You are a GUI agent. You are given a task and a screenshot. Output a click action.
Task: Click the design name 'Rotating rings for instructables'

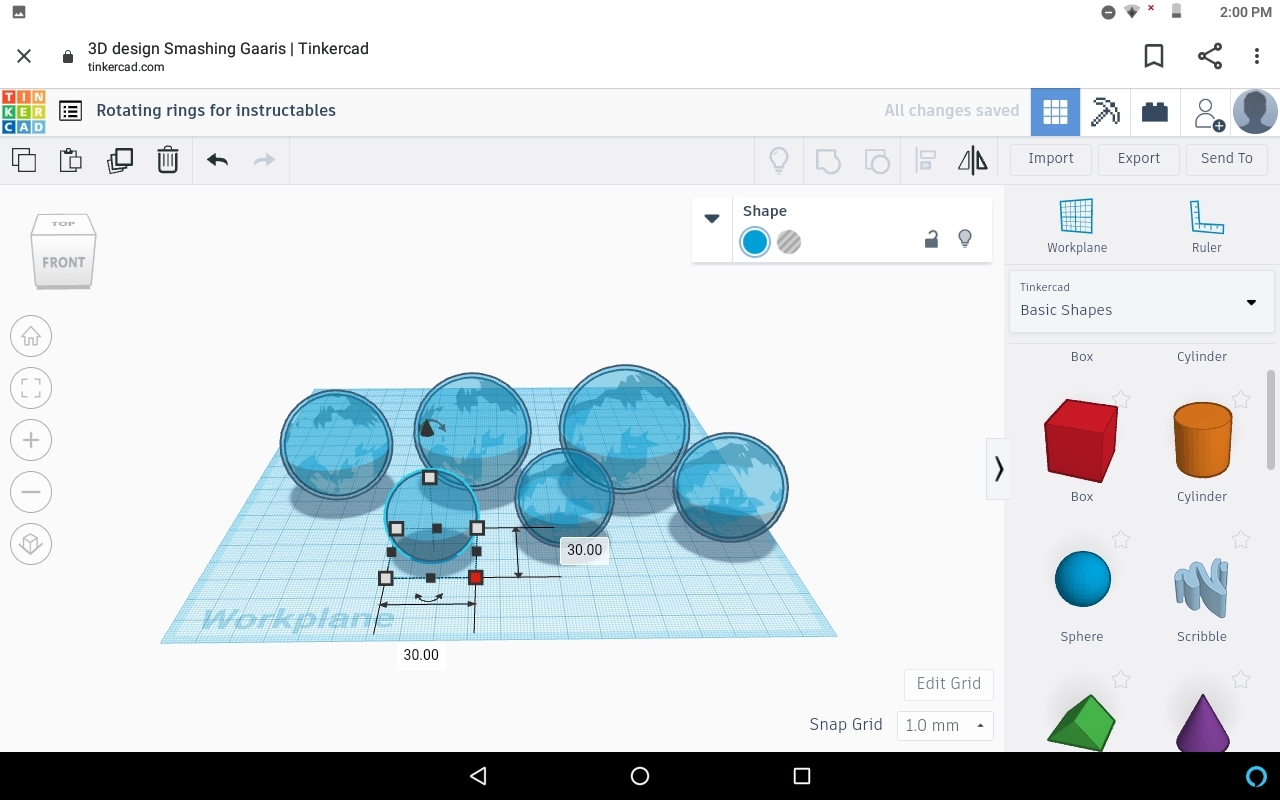(x=216, y=111)
